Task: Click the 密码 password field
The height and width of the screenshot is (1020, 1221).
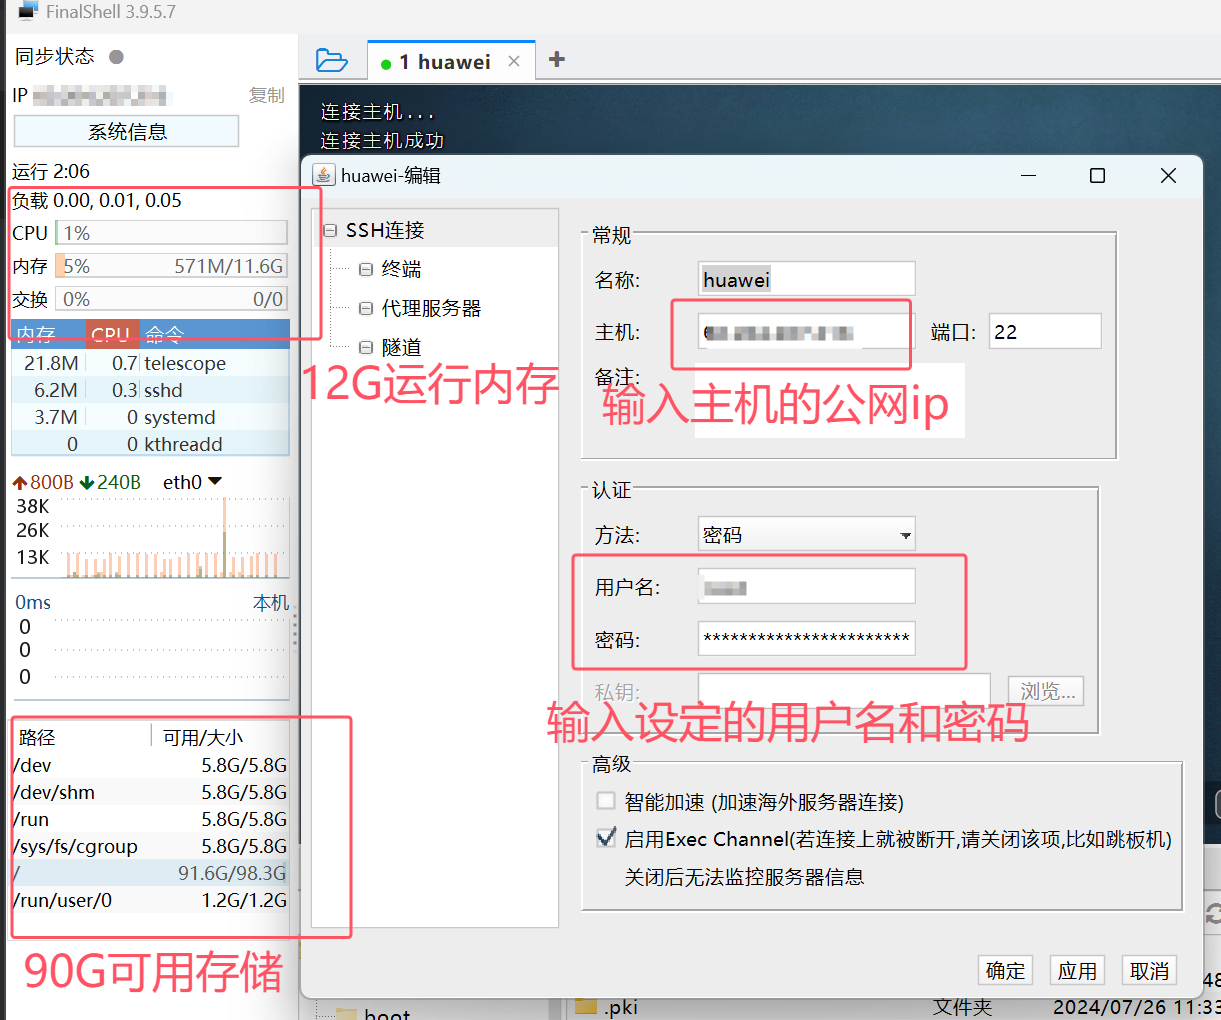Action: tap(806, 638)
